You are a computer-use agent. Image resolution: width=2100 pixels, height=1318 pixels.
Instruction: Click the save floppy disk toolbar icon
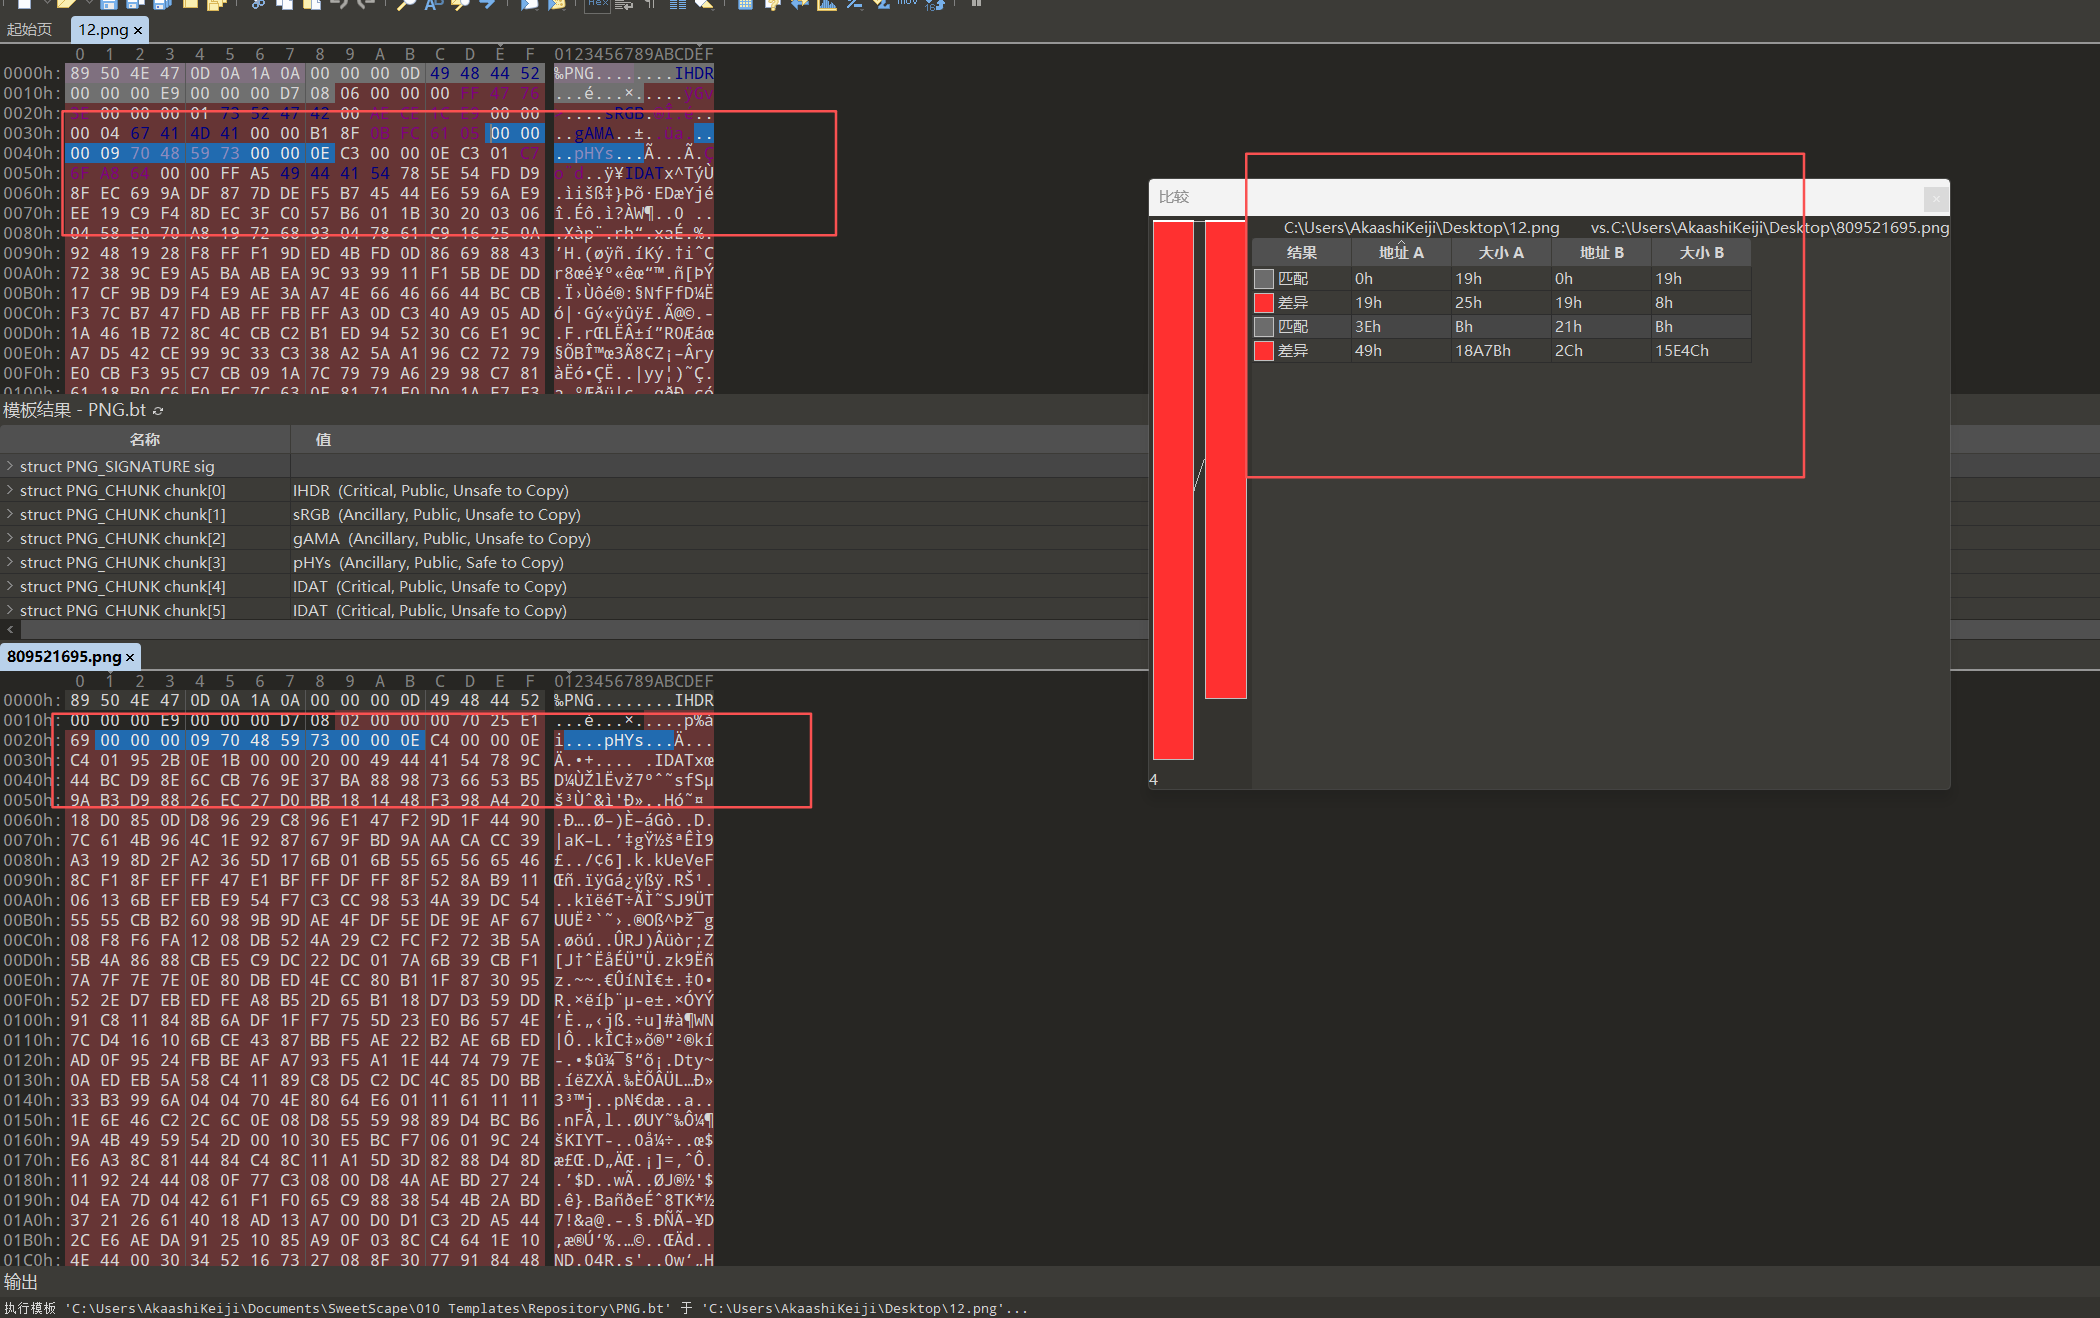108,4
